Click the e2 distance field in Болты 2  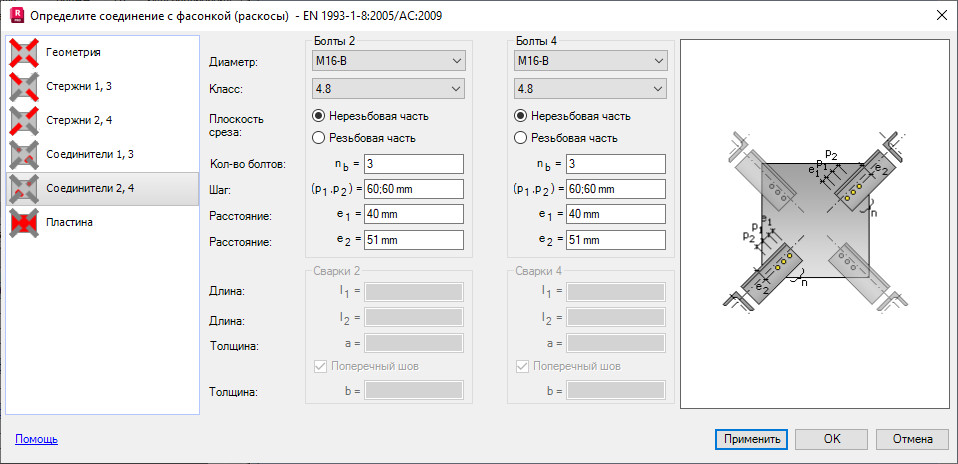(414, 240)
